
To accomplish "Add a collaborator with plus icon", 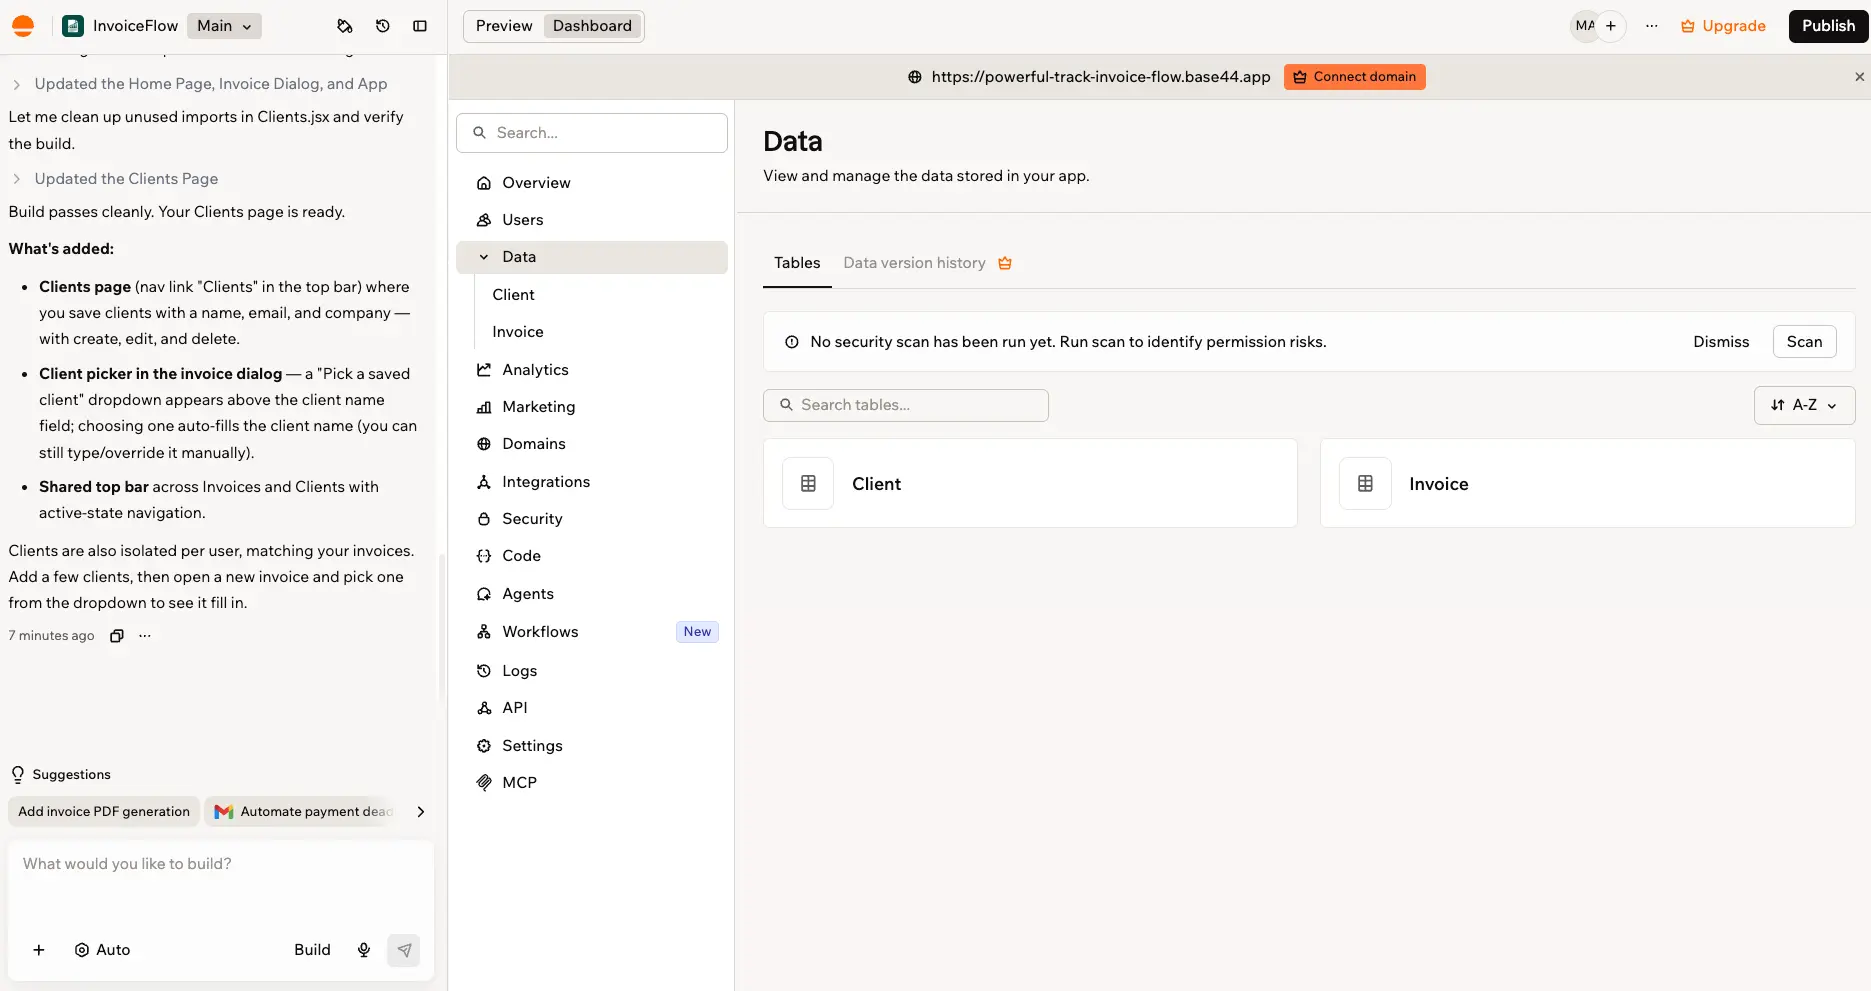I will 1611,26.
